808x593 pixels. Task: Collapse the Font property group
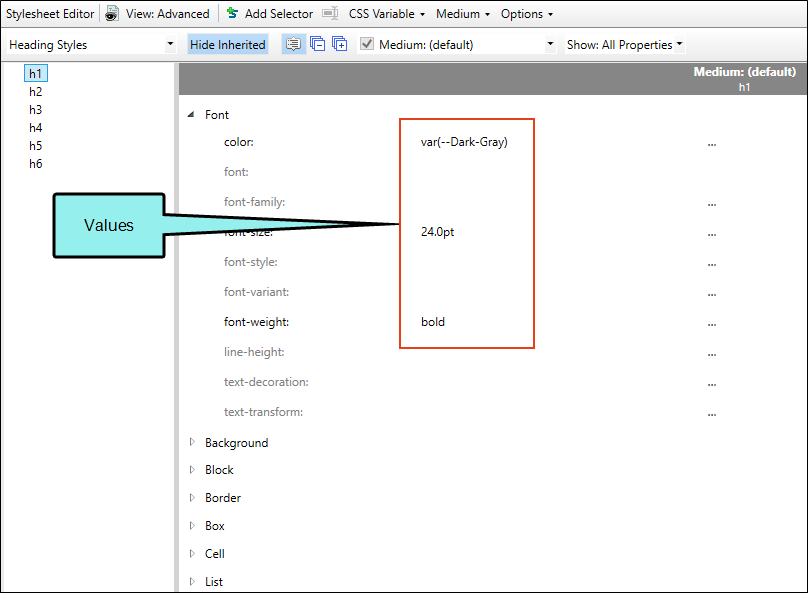191,115
